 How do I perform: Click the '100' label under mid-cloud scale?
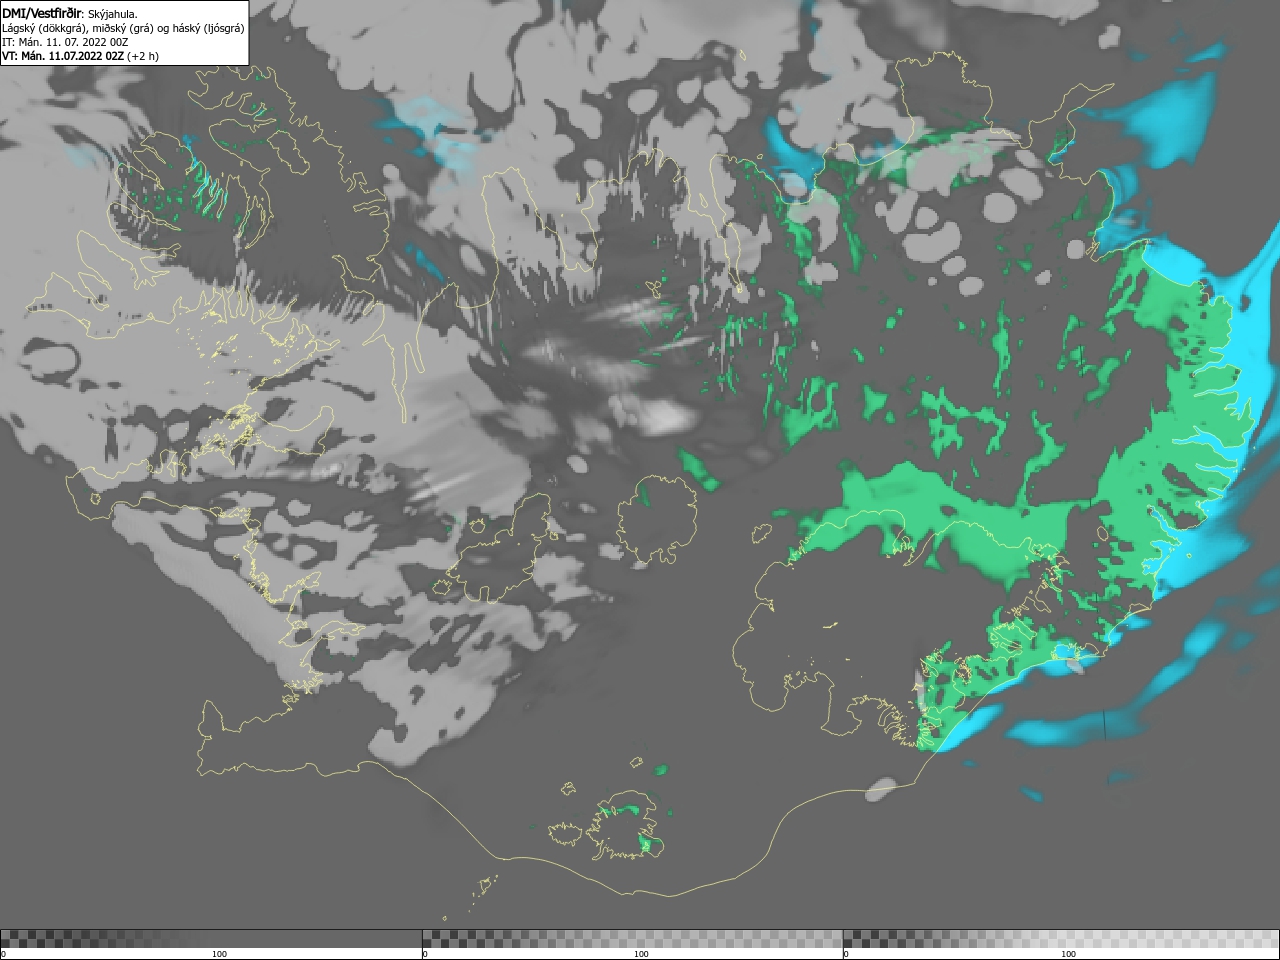coord(641,954)
